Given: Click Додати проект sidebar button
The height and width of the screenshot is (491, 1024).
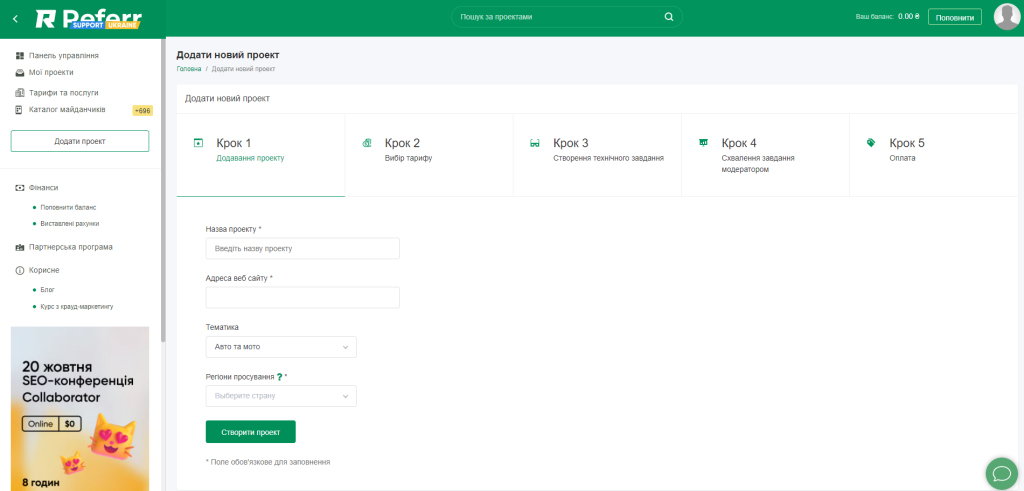Looking at the screenshot, I should point(80,141).
